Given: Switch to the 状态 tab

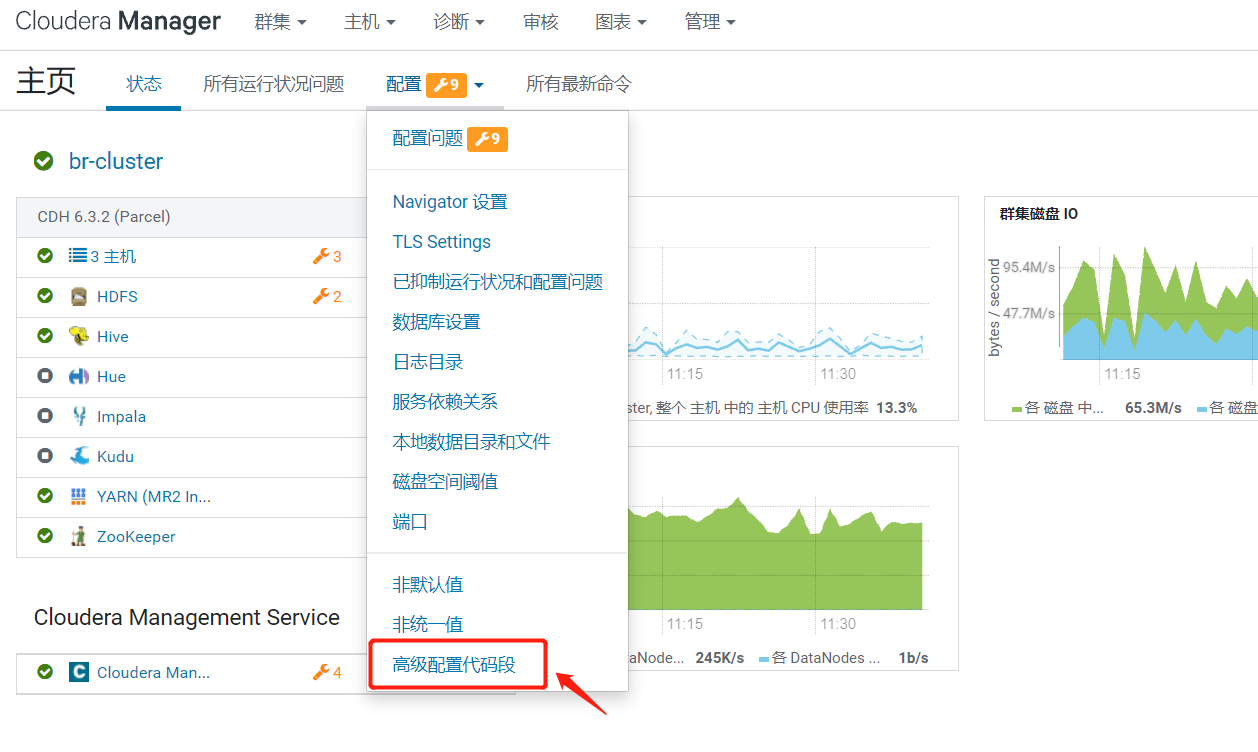Looking at the screenshot, I should [x=144, y=84].
